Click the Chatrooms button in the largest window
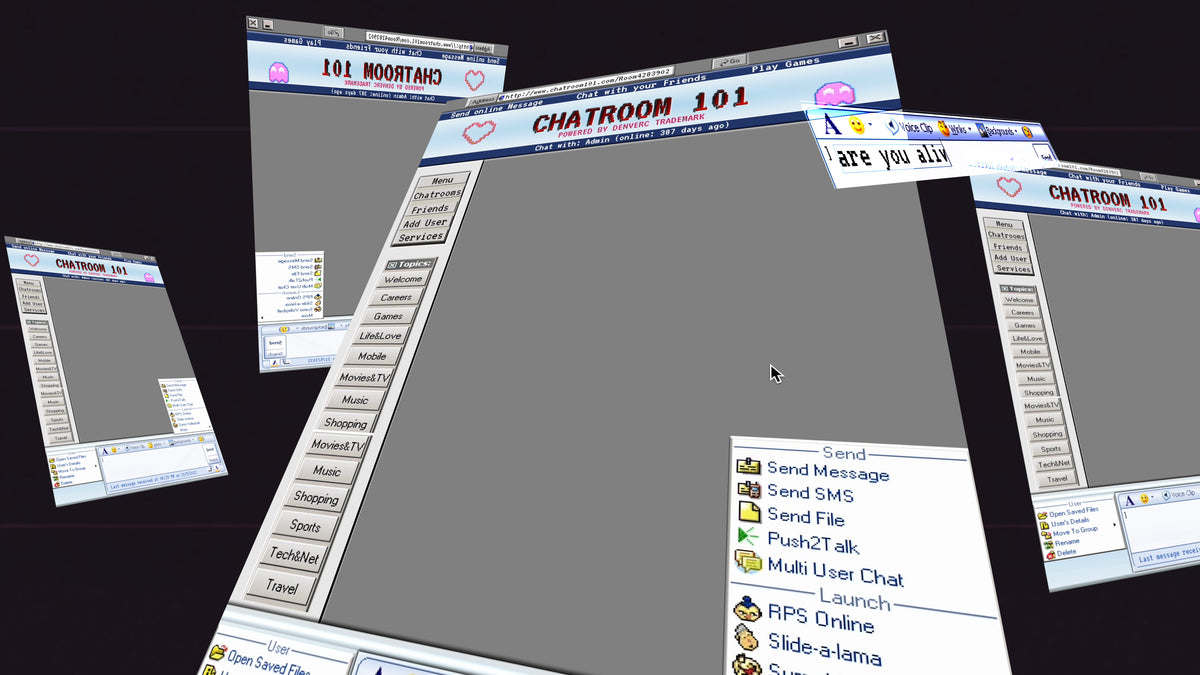 (x=437, y=195)
